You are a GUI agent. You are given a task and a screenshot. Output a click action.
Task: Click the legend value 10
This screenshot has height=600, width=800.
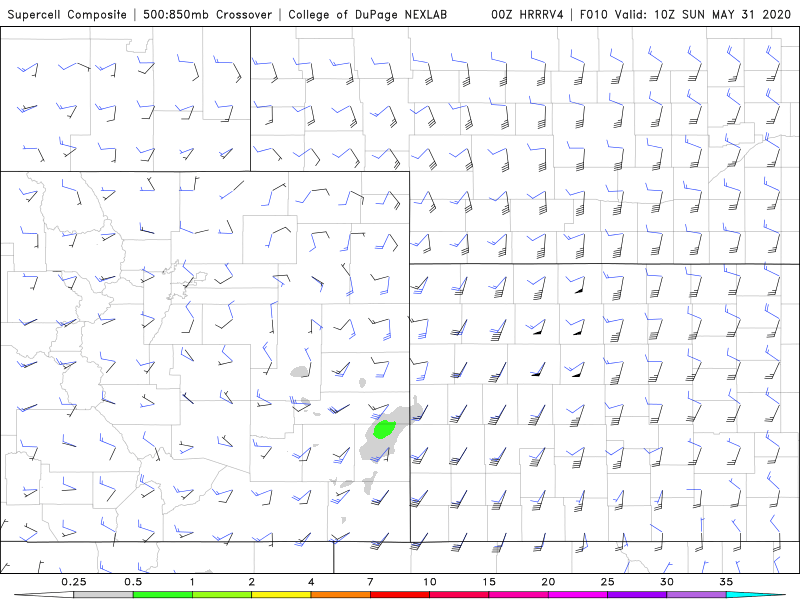coord(430,582)
